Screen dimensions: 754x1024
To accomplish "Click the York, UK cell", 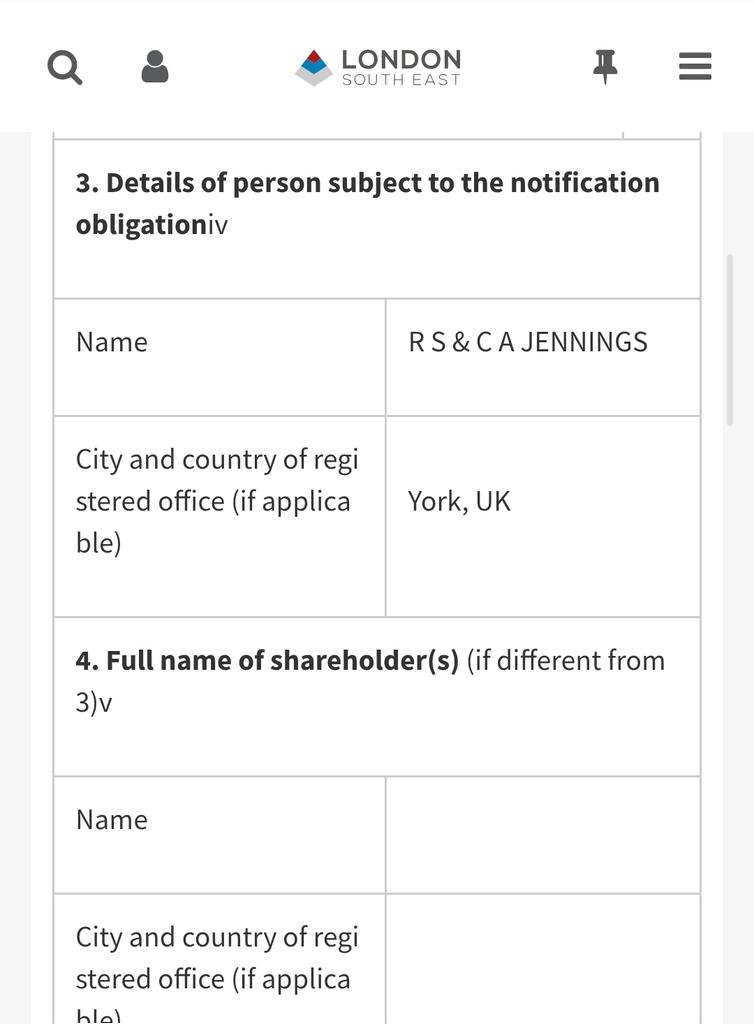I will pyautogui.click(x=459, y=501).
